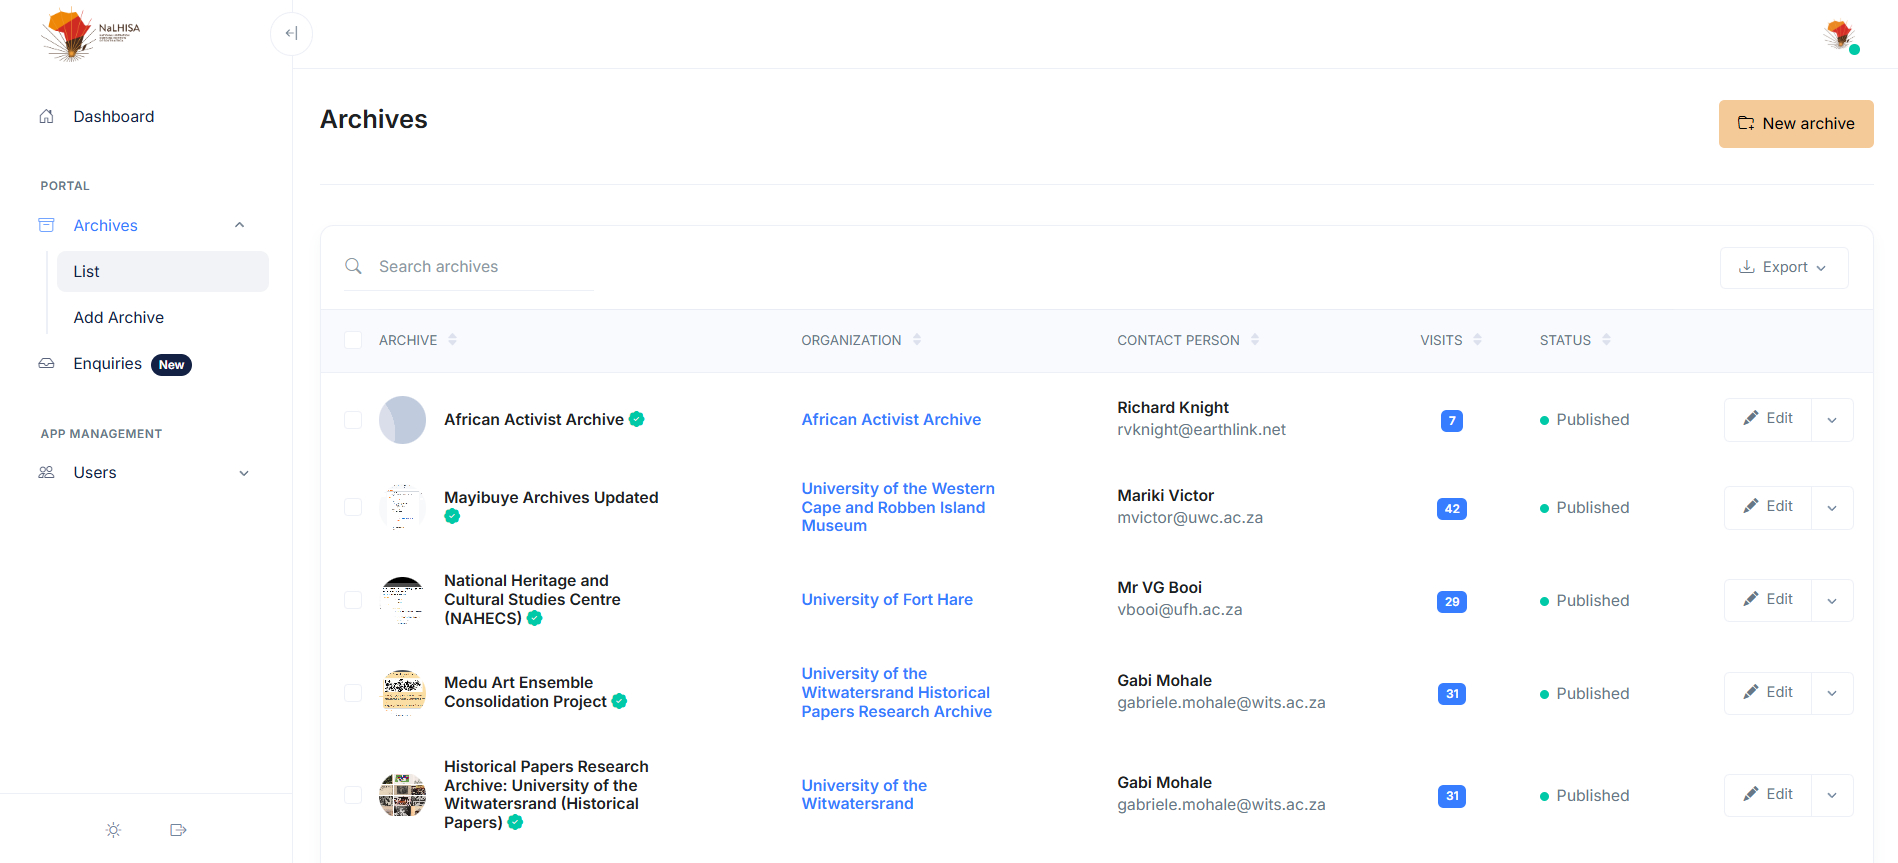The height and width of the screenshot is (863, 1898).
Task: Click email vbooi@ufh.ac.za
Action: coord(1179,610)
